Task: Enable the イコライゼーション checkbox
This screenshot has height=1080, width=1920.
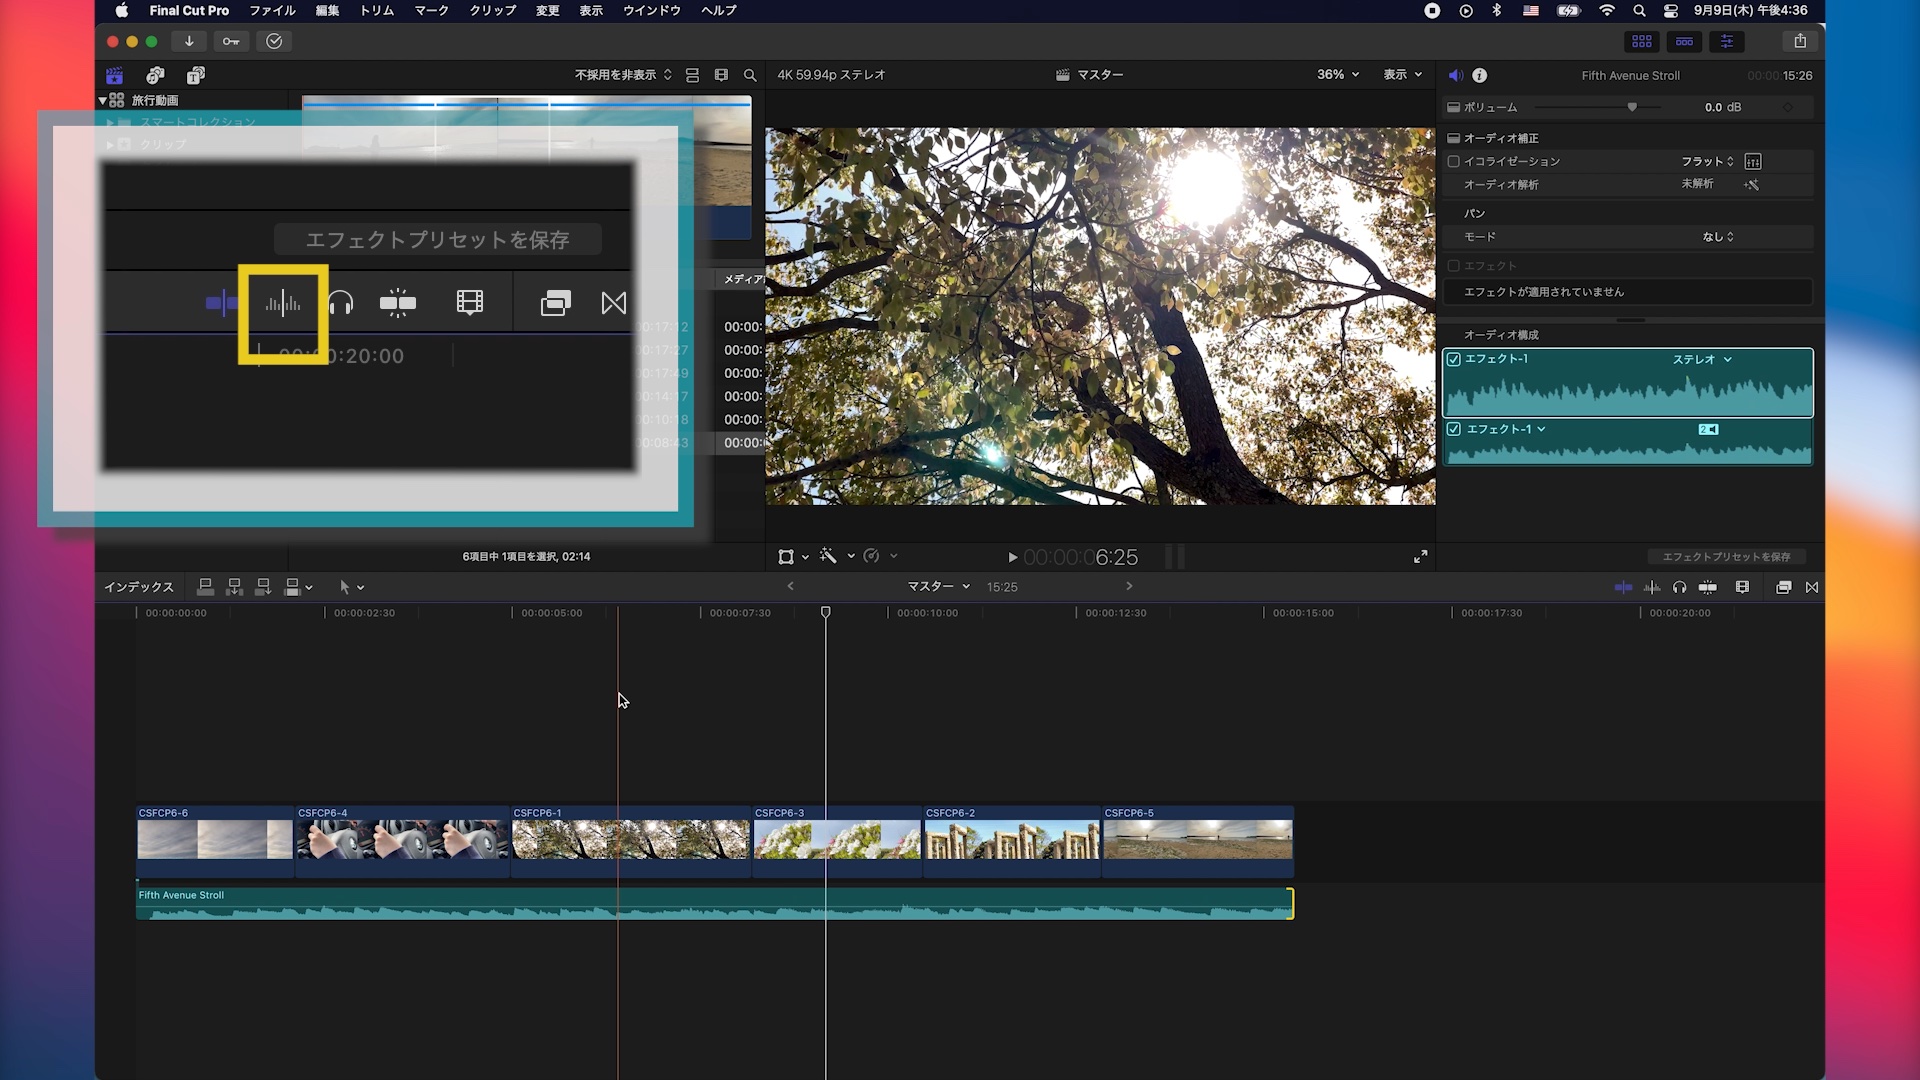Action: point(1454,161)
